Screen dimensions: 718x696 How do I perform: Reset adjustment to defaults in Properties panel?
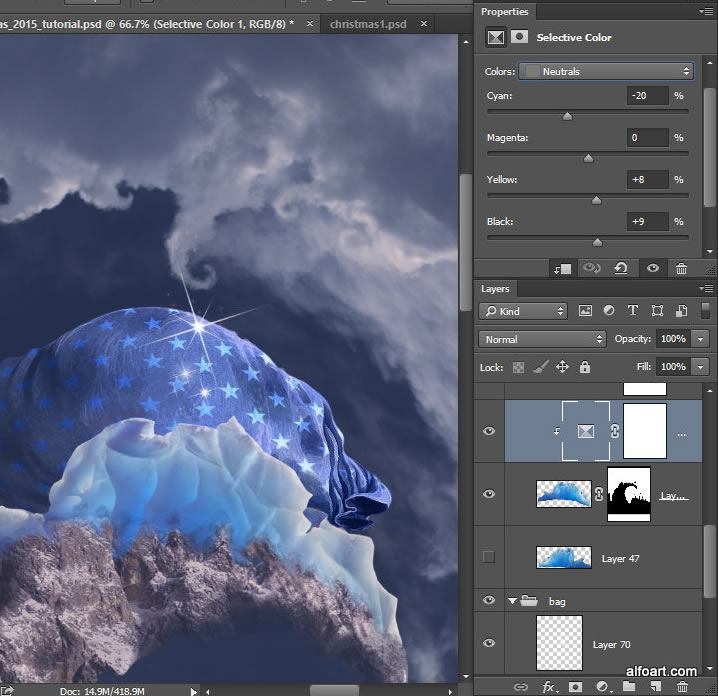click(x=621, y=268)
